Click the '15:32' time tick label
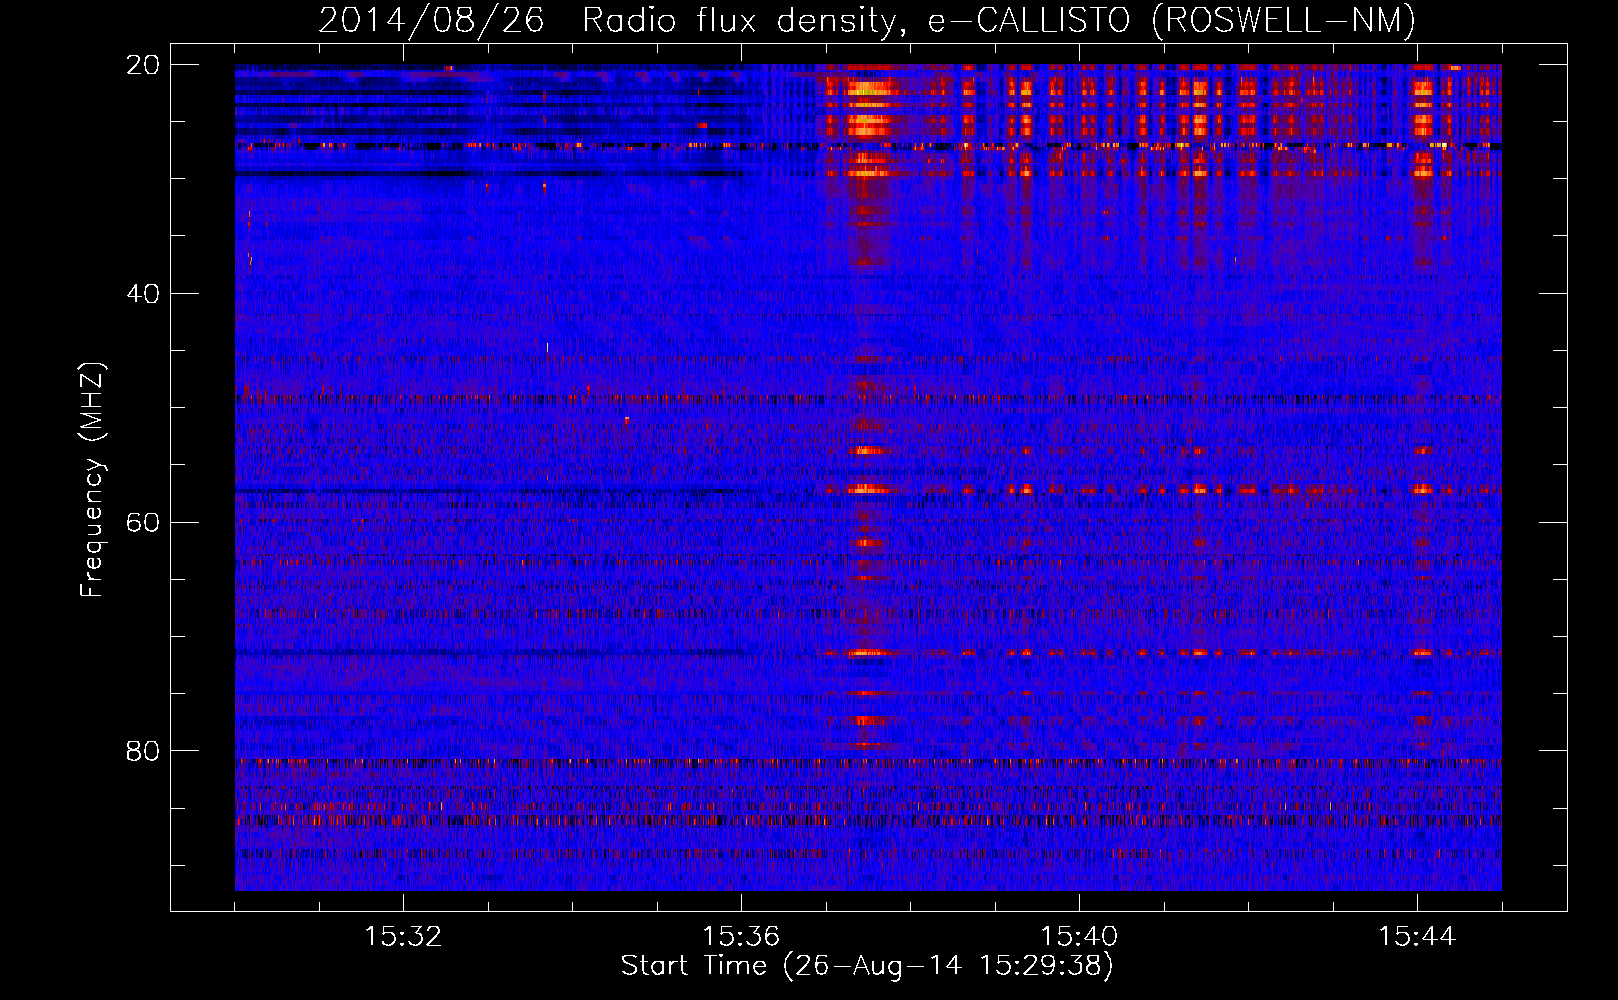 pos(403,937)
